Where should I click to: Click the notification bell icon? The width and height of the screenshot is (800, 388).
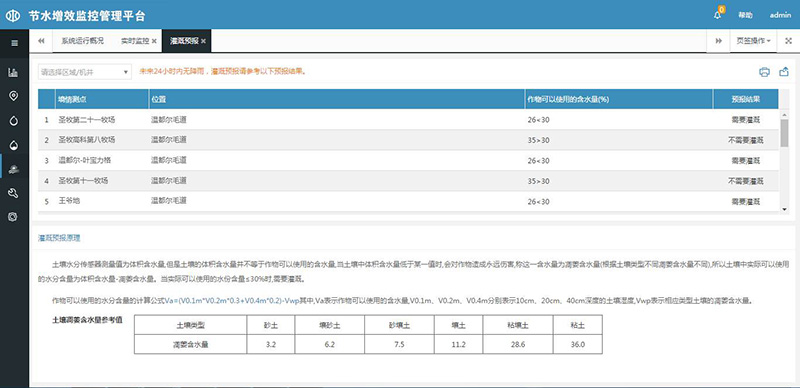coord(717,15)
